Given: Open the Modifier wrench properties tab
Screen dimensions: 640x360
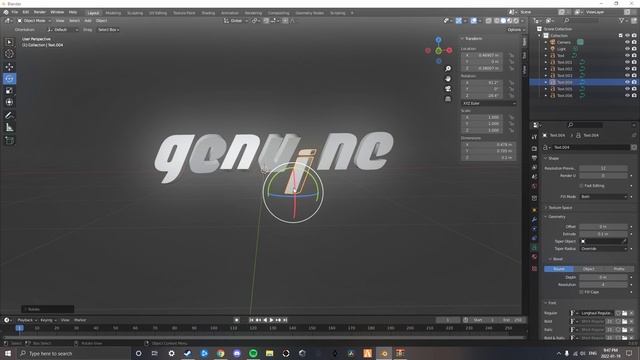Looking at the screenshot, I should pyautogui.click(x=534, y=220).
